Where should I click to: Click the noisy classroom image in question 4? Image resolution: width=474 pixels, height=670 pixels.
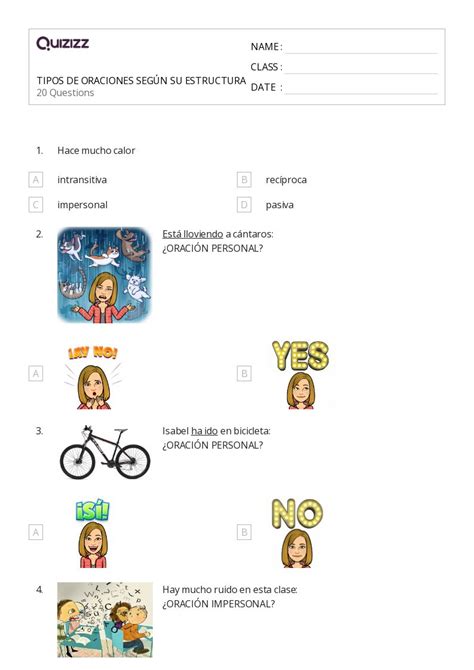(105, 620)
